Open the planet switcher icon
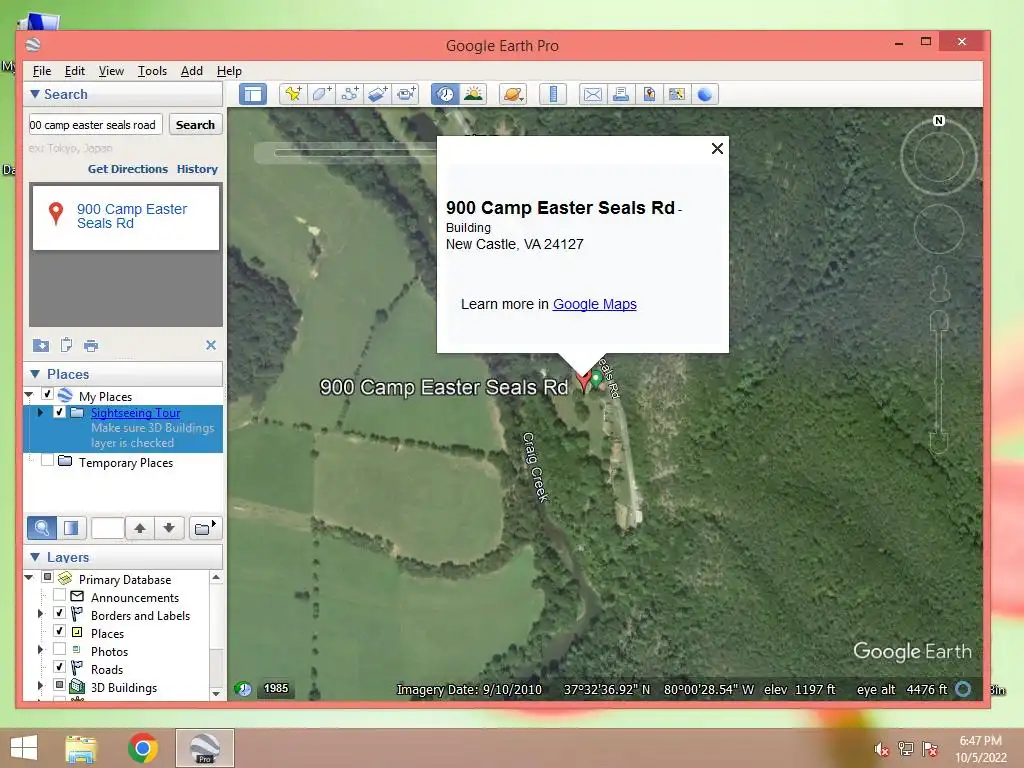The width and height of the screenshot is (1024, 768). click(x=513, y=94)
